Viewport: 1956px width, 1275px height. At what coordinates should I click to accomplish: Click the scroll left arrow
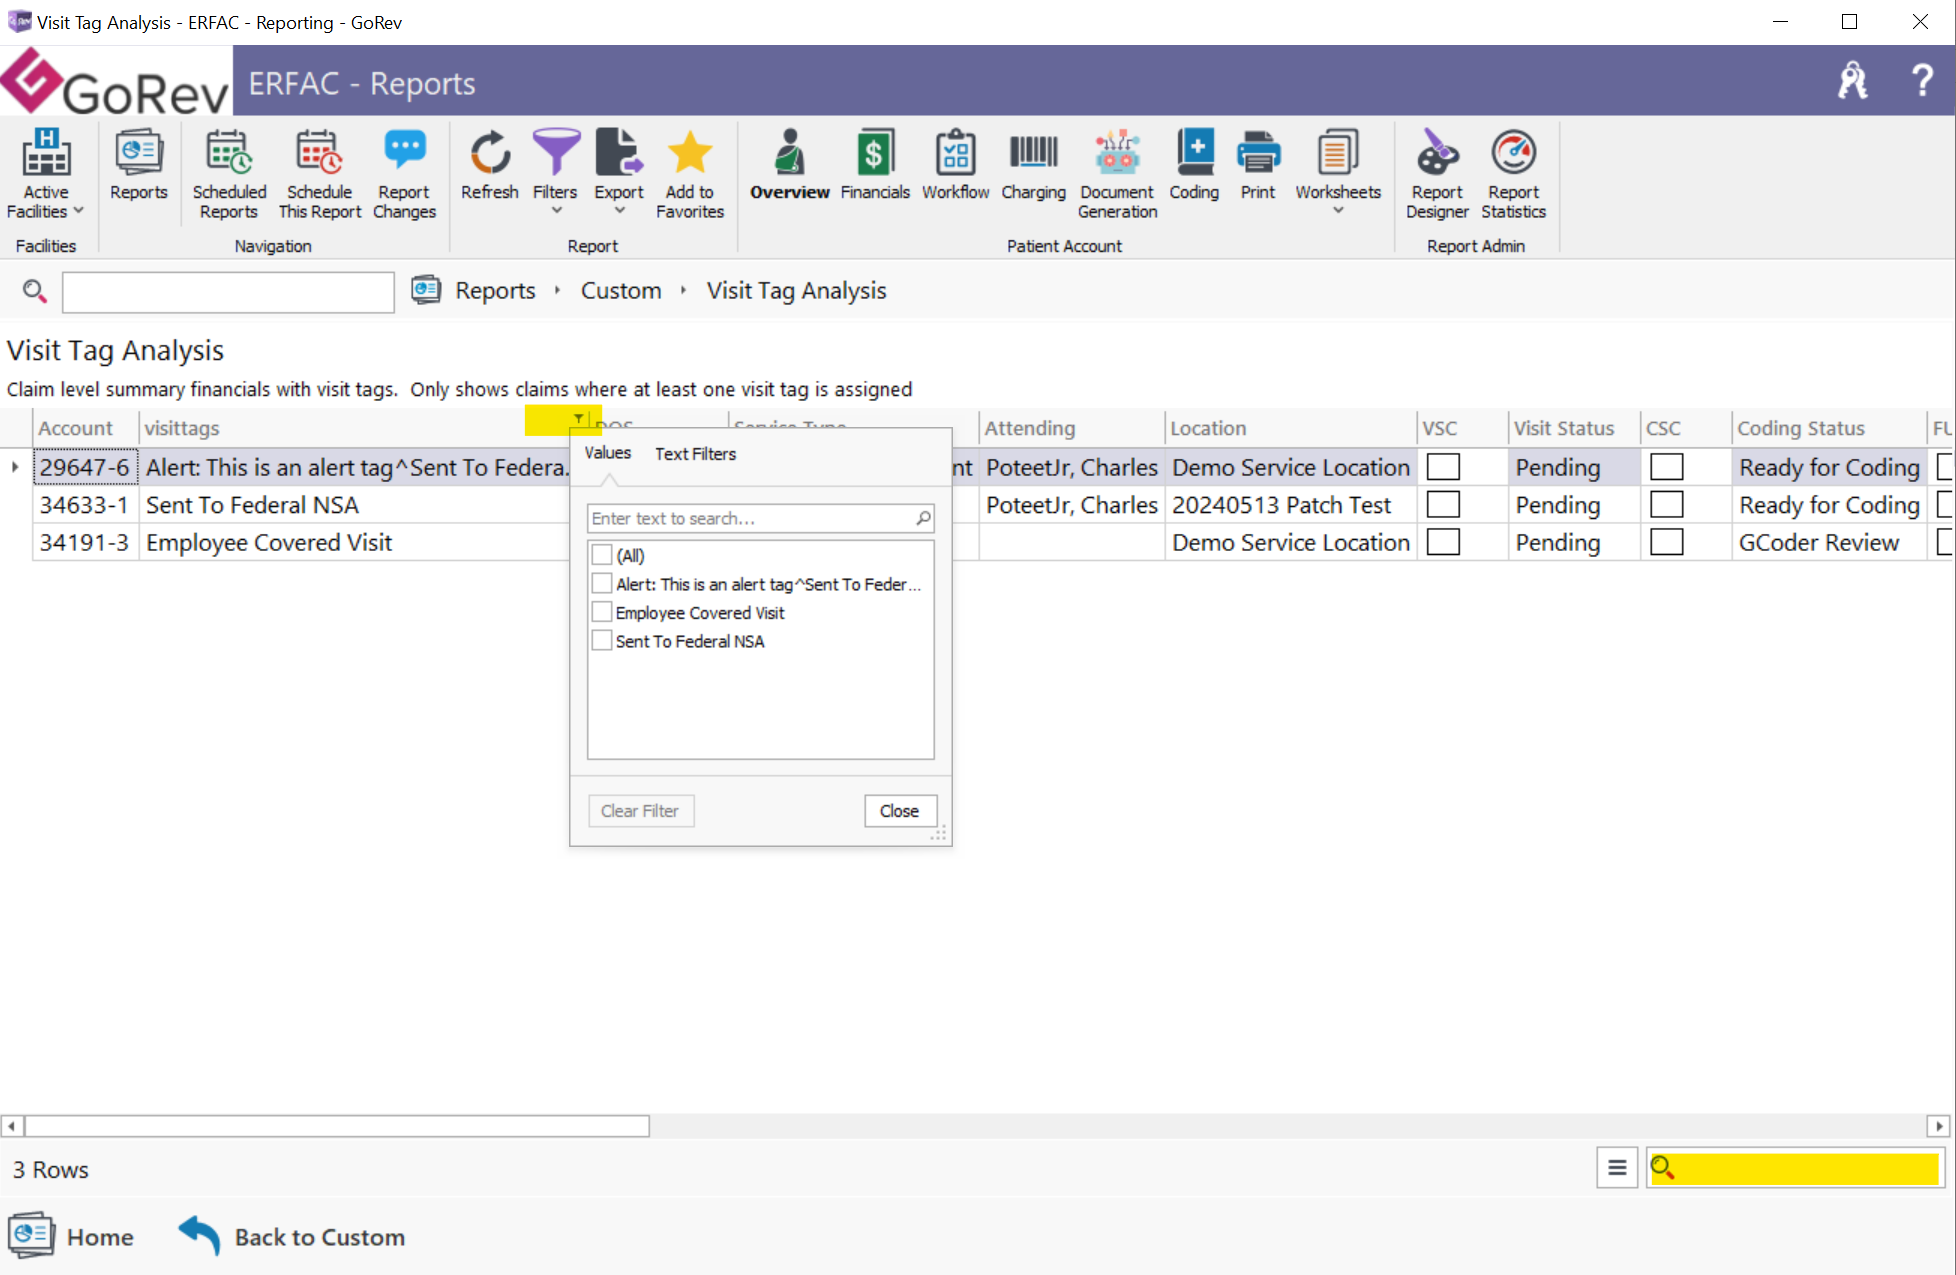click(x=11, y=1126)
